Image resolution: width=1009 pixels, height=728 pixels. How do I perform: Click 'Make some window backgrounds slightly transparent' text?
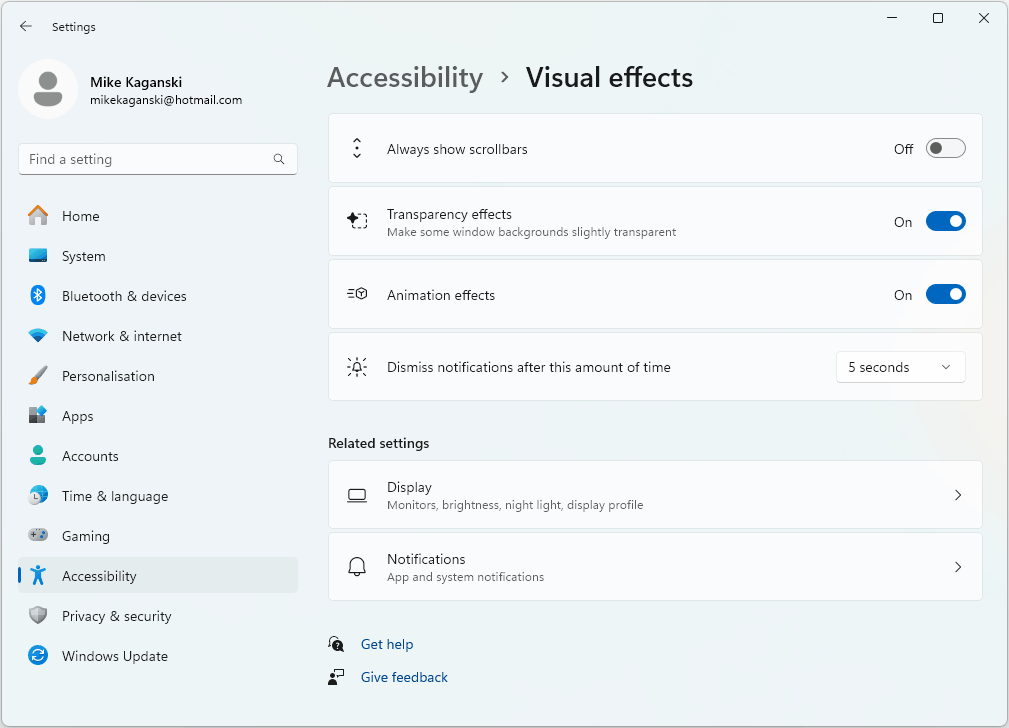(x=532, y=232)
